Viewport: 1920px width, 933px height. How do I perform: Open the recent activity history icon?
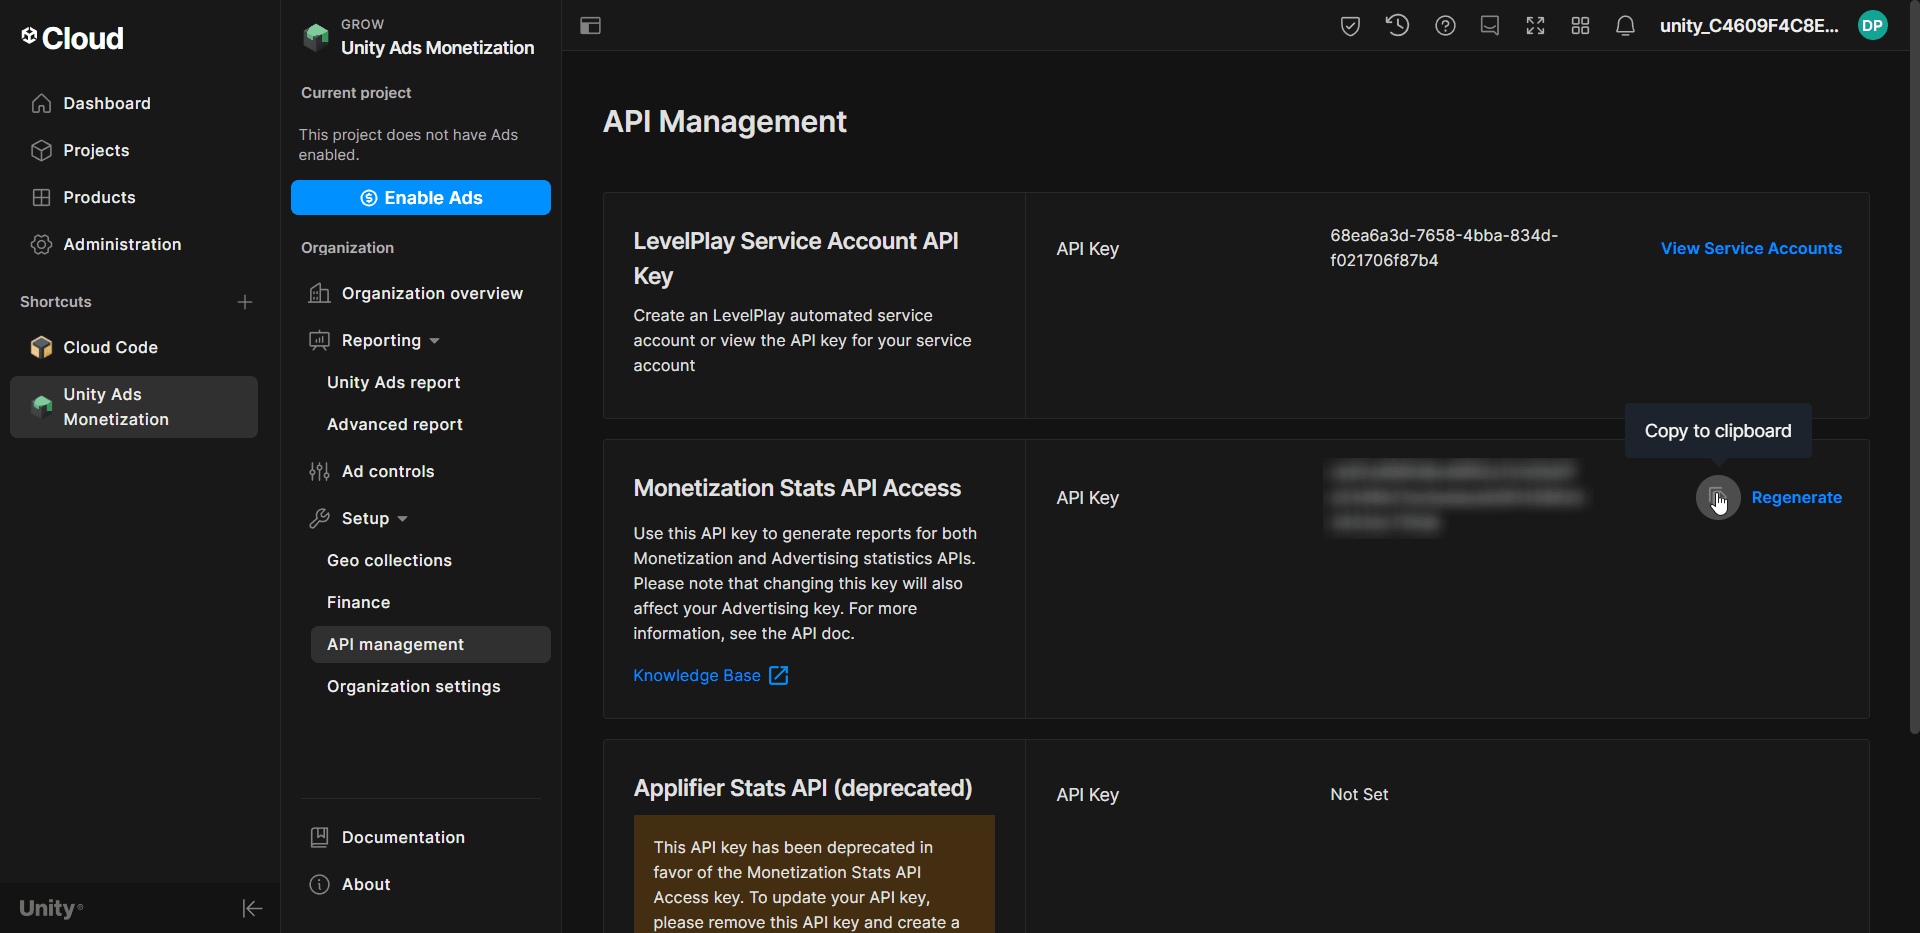pos(1397,26)
